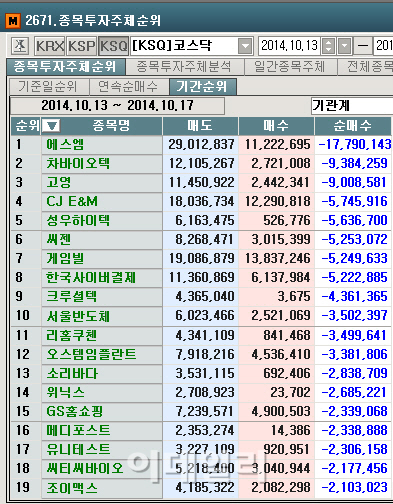Screen dimensions: 393x504
Task: Open the start date calendar dropdown
Action: coord(345,46)
